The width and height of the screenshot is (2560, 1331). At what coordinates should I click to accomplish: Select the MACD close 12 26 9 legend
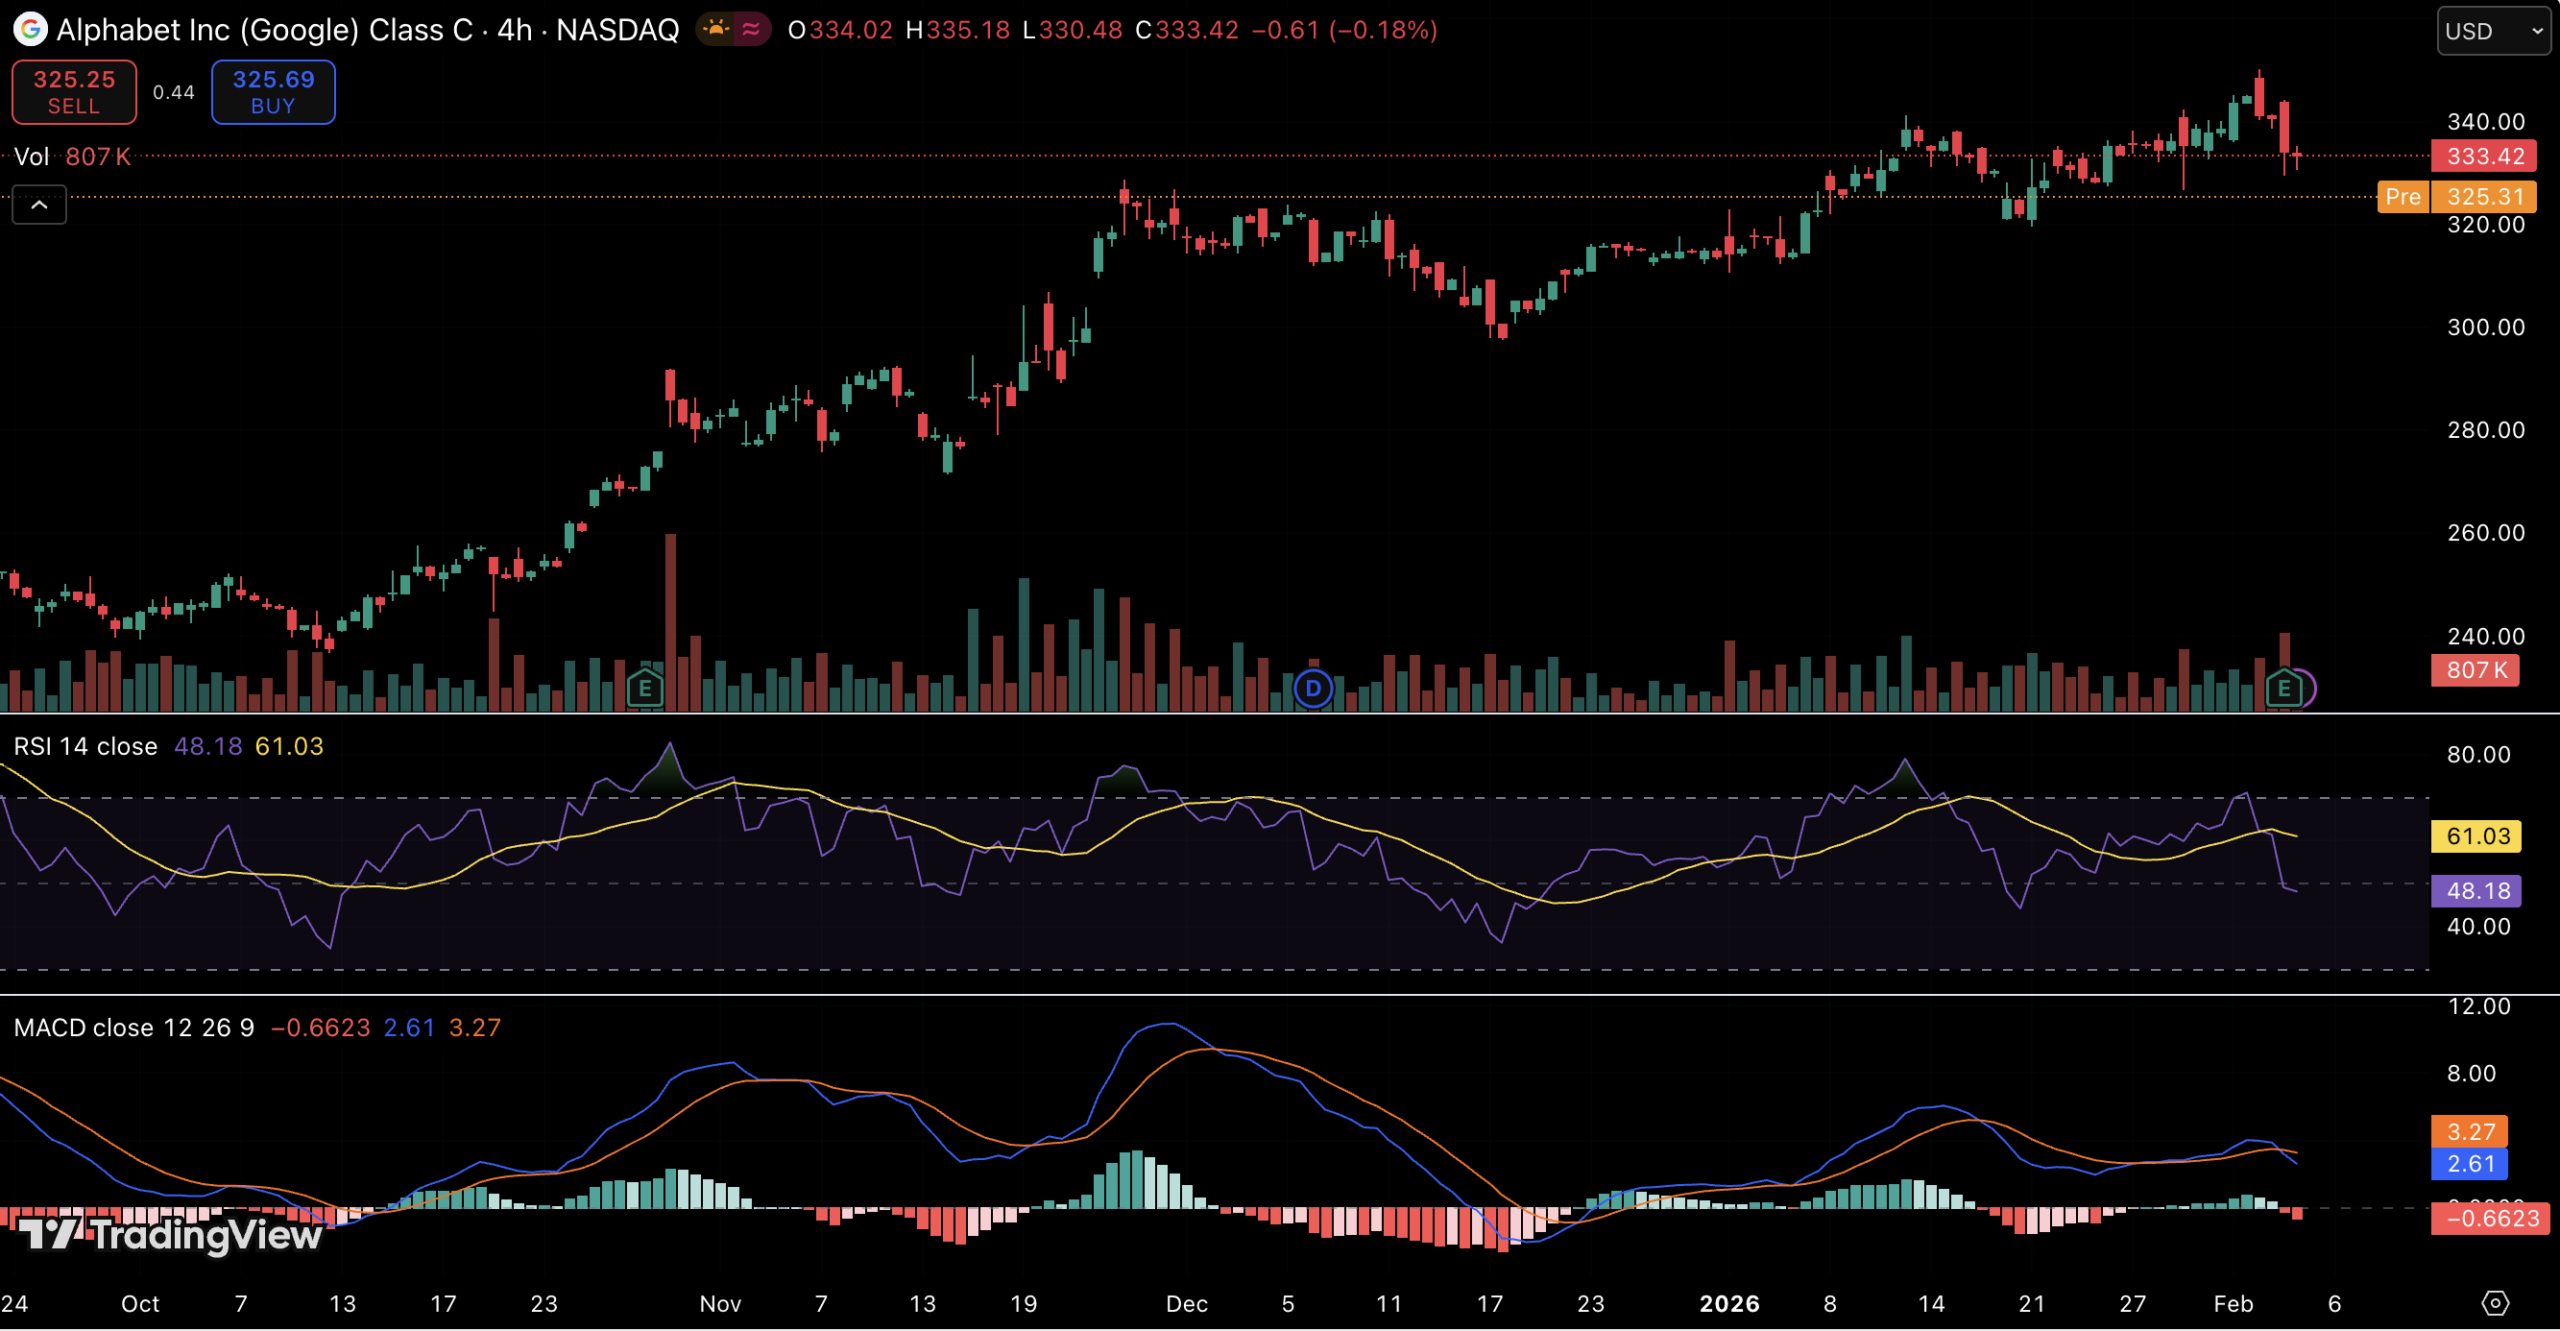click(133, 1028)
